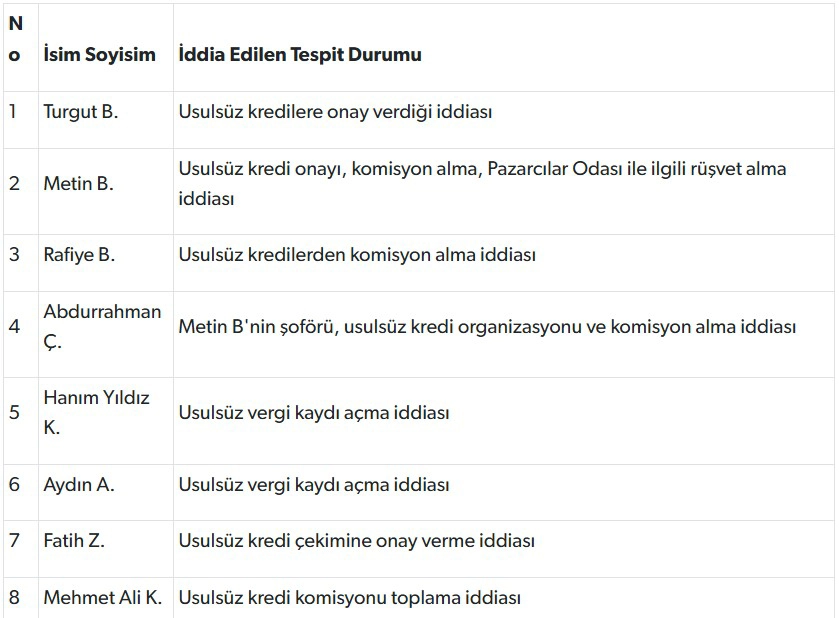Click the "İsim Soyisim" column header
The height and width of the screenshot is (618, 839).
99,55
